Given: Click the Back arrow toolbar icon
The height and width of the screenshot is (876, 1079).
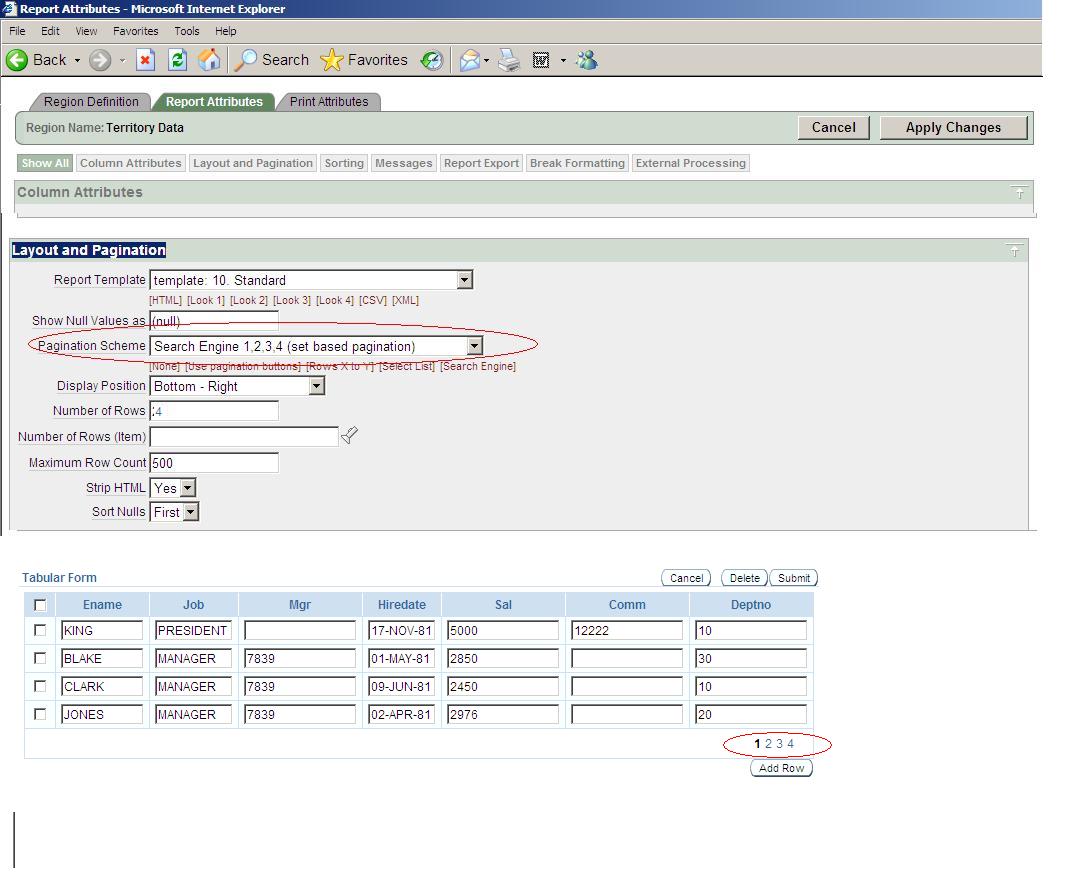Looking at the screenshot, I should (x=17, y=60).
